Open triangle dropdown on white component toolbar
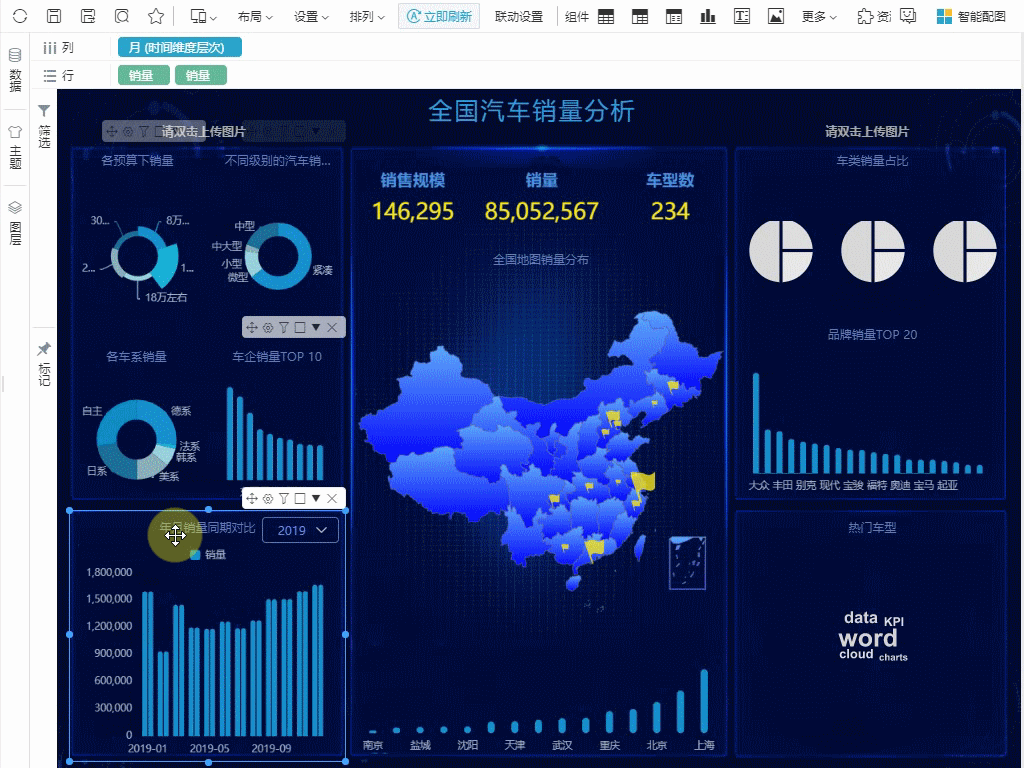1024x768 pixels. point(315,498)
